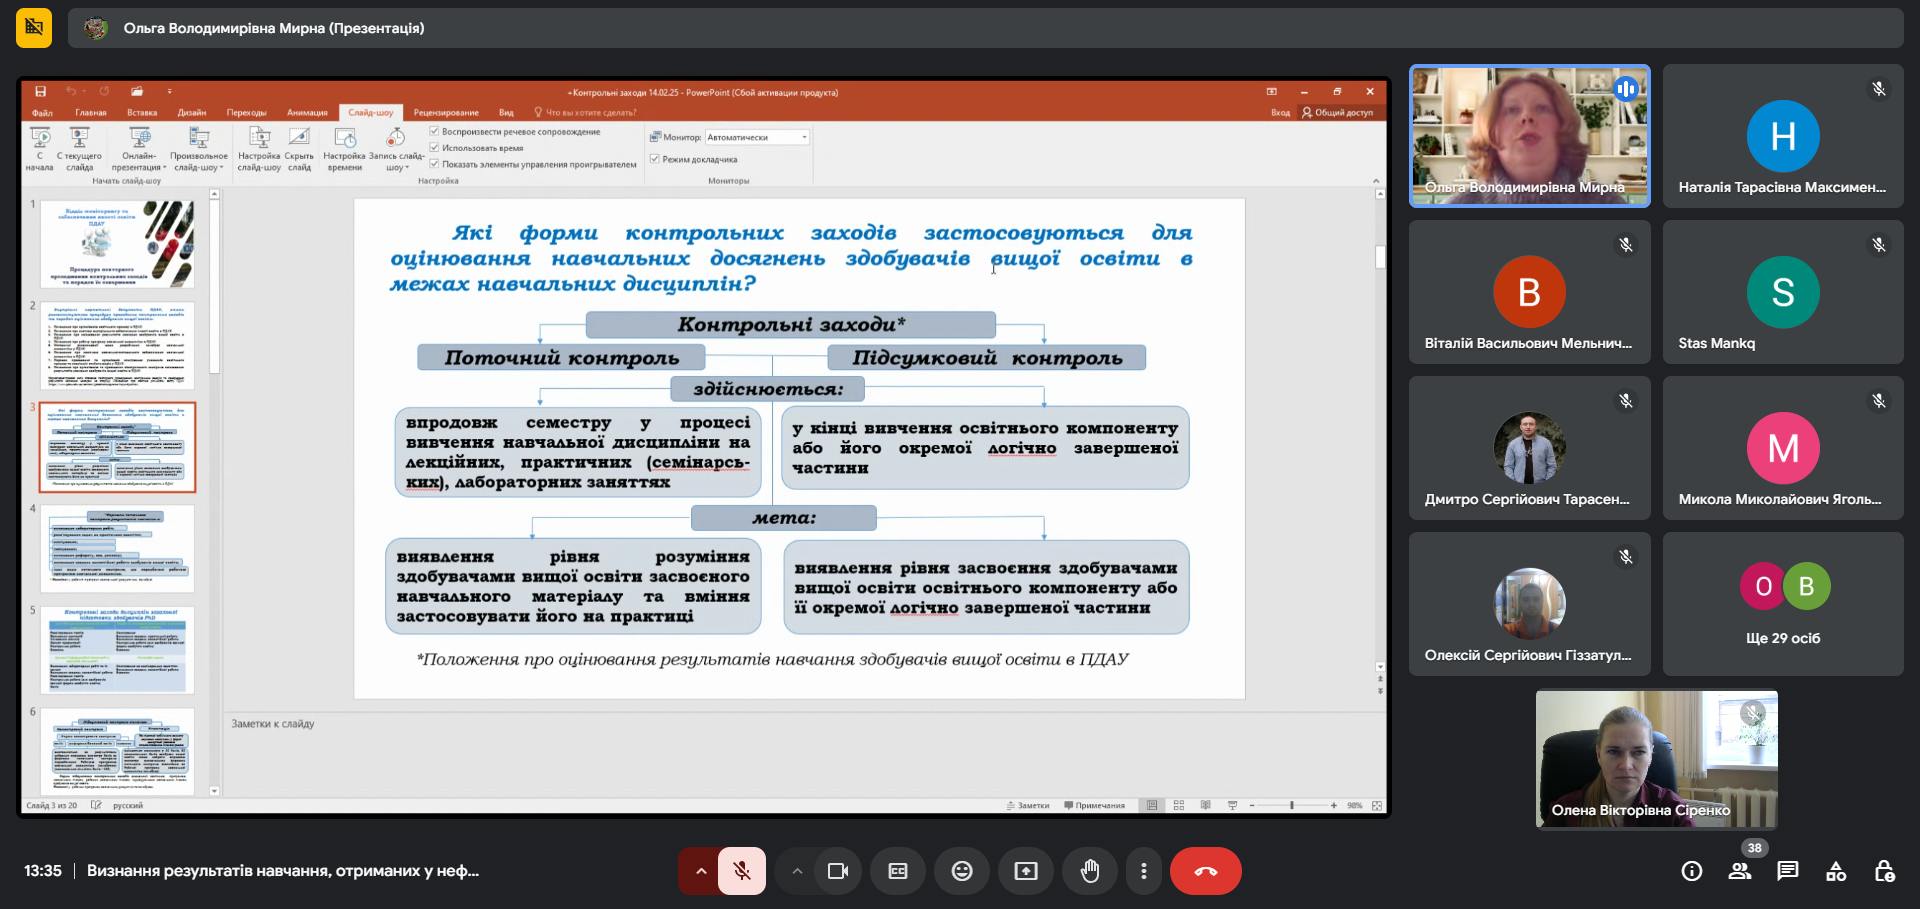
Task: Start slideshow 'С начала'
Action: tap(40, 149)
